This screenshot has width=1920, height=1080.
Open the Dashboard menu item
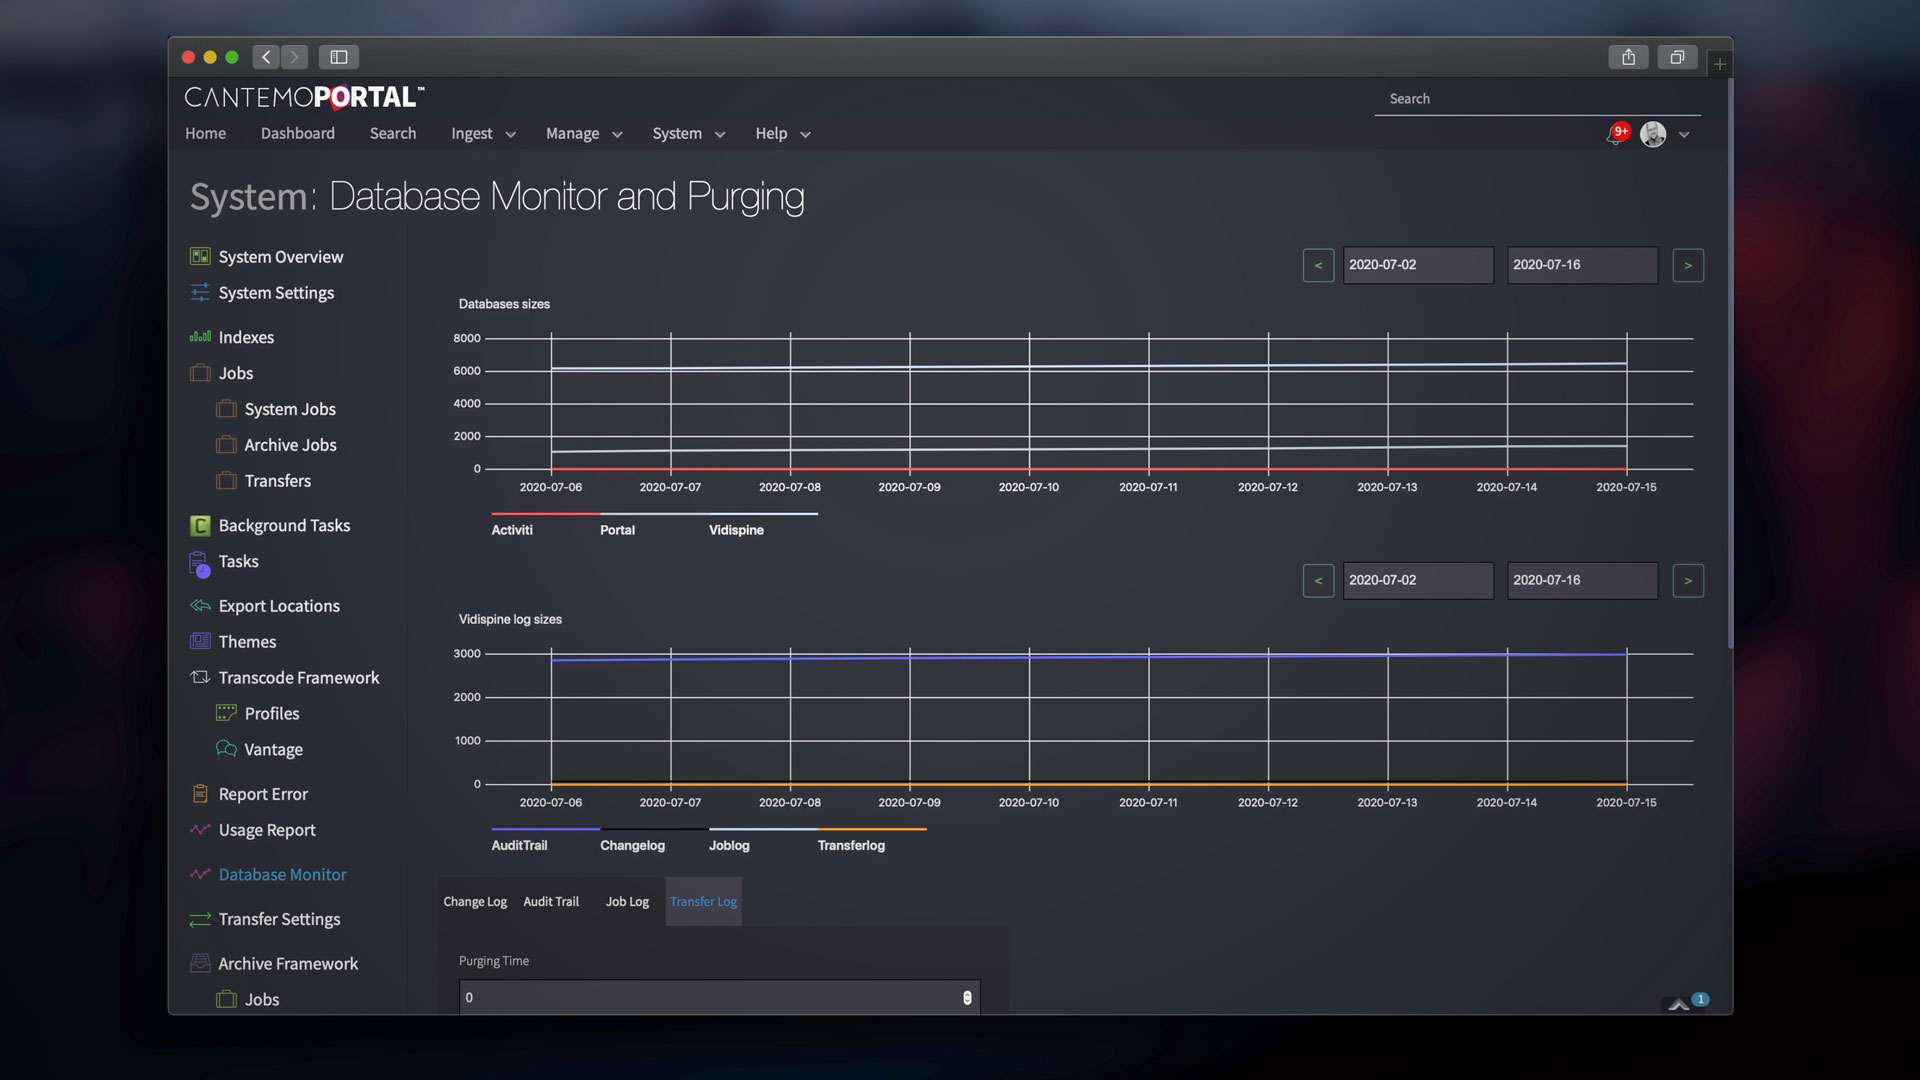(298, 134)
